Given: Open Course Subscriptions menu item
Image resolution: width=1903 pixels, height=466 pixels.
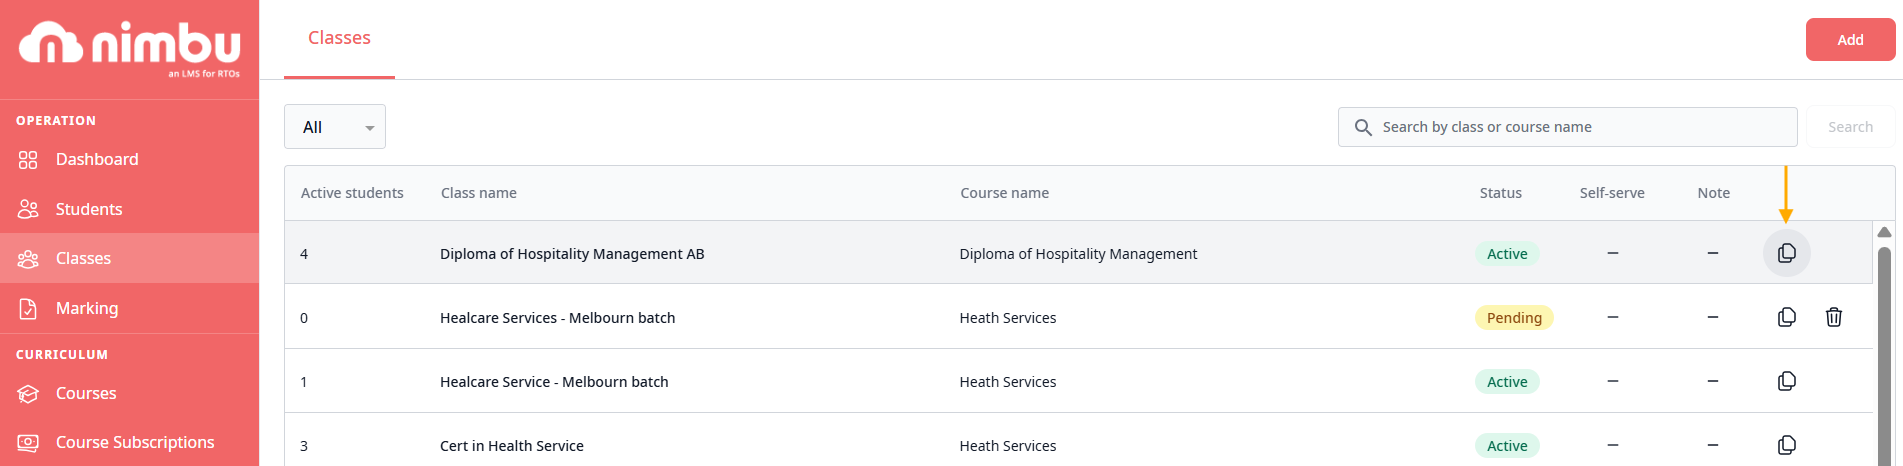Looking at the screenshot, I should (x=135, y=442).
